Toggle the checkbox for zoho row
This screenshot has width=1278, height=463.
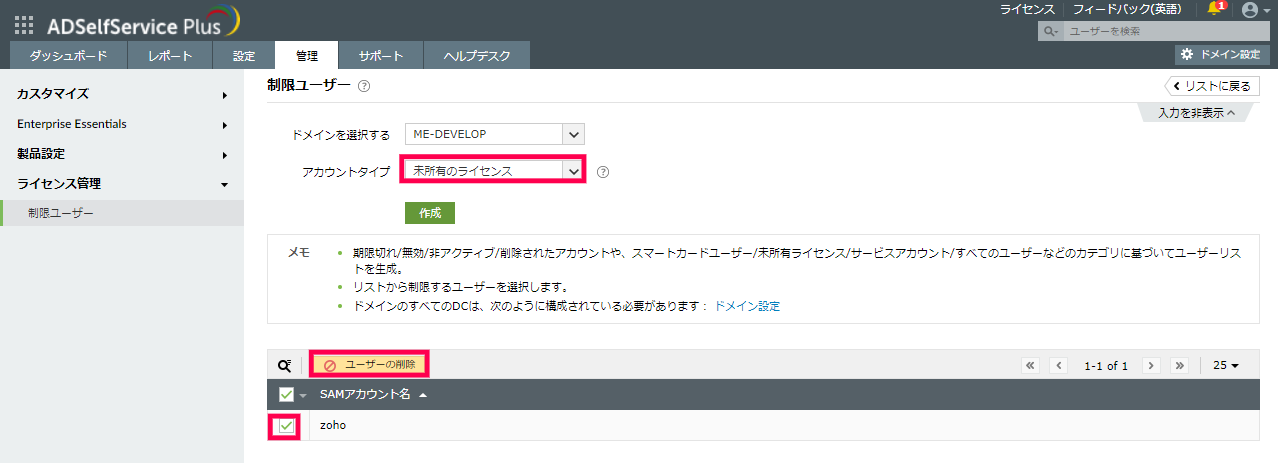(x=287, y=426)
